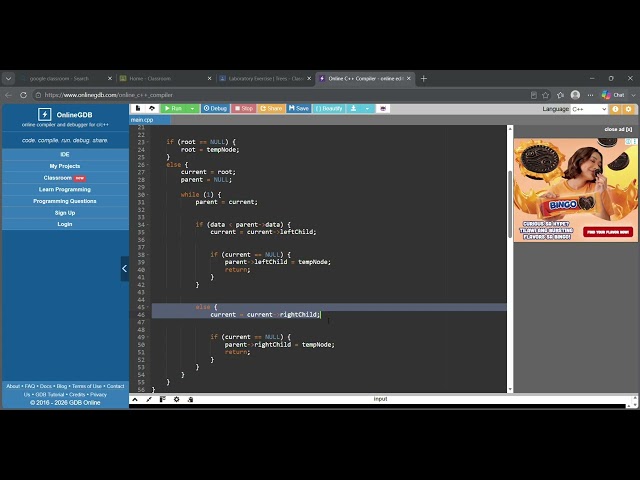640x480 pixels.
Task: Open the Privacy footer link
Action: (x=98, y=395)
